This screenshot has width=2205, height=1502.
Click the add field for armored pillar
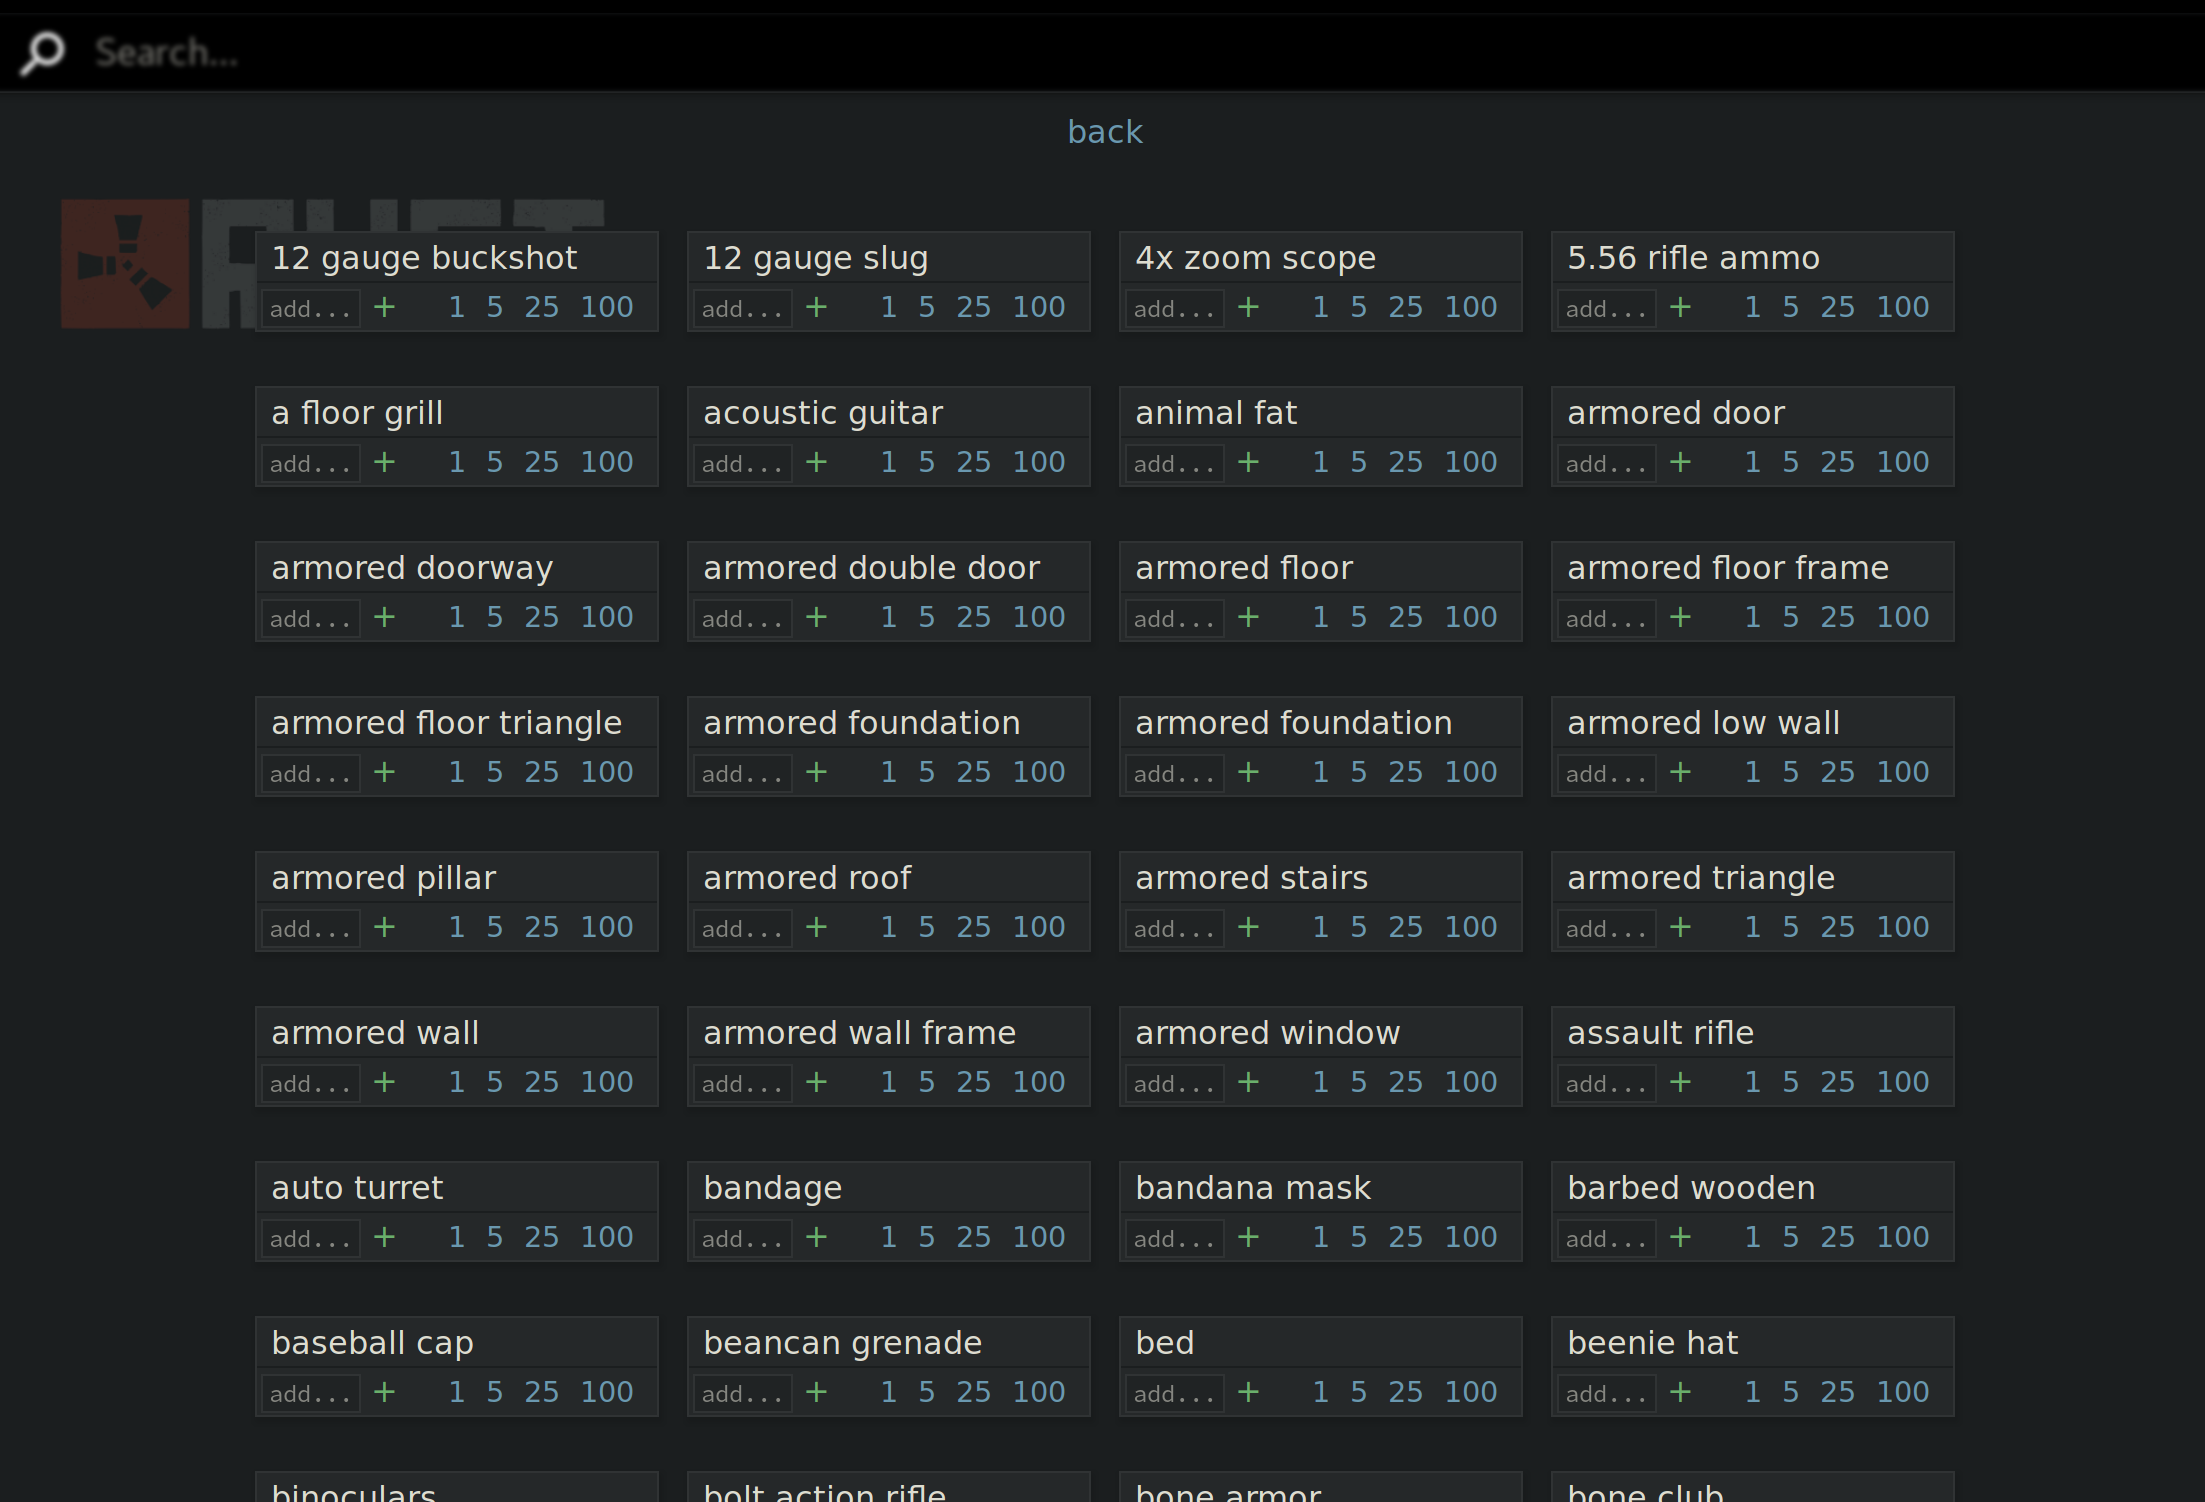[x=310, y=927]
